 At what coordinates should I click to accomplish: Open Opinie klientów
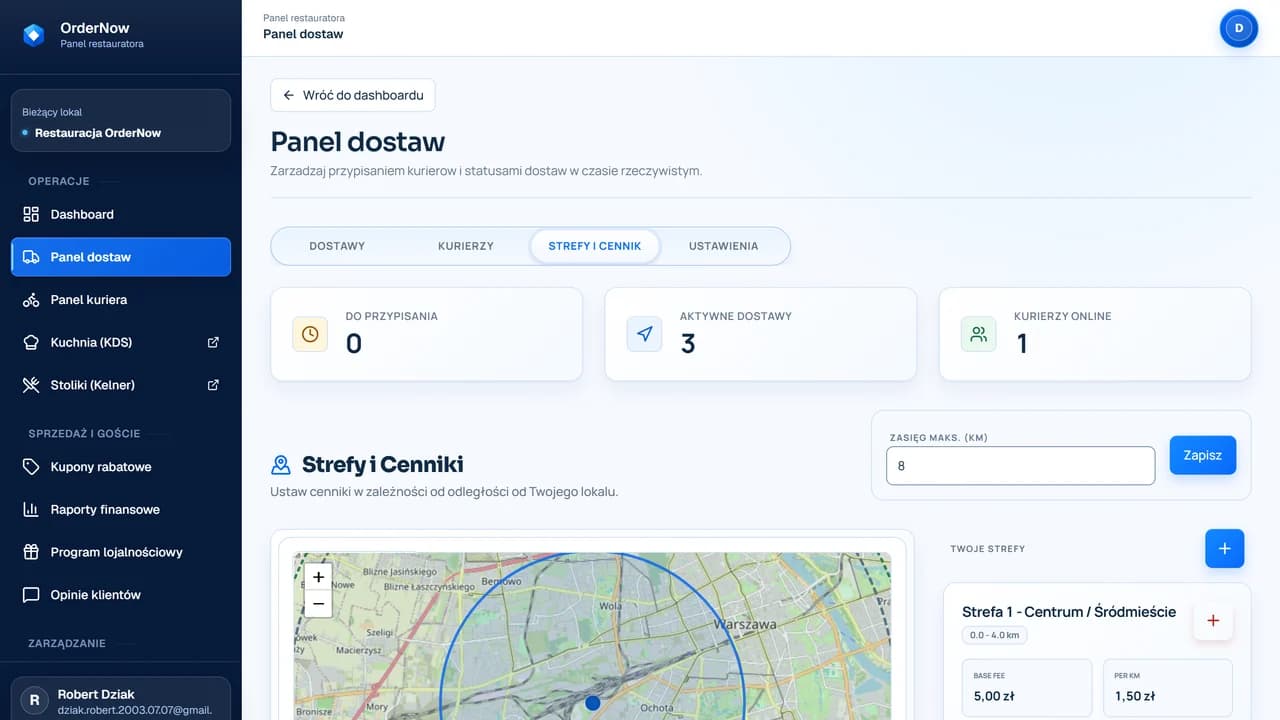(x=121, y=594)
